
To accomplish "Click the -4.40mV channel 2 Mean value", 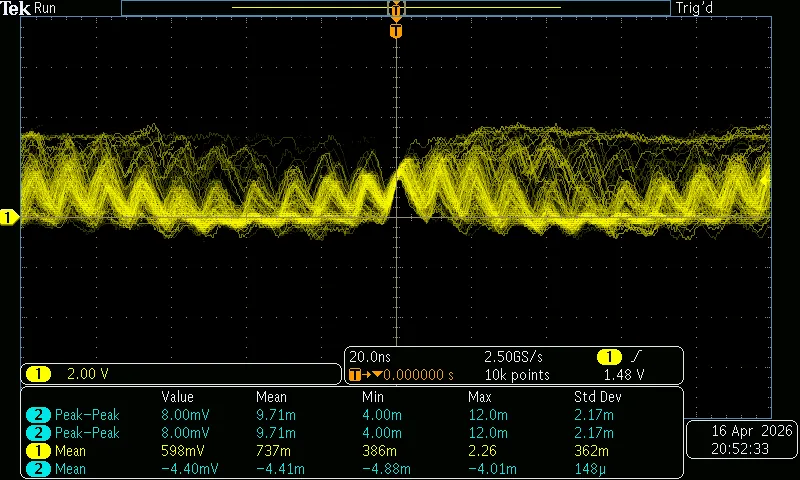I will point(189,469).
